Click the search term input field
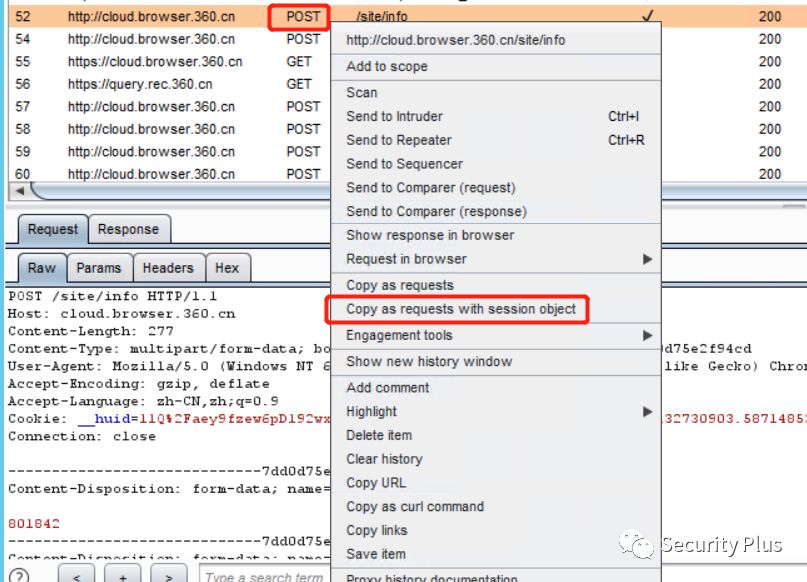Screen dimensions: 807x582 coord(265,575)
